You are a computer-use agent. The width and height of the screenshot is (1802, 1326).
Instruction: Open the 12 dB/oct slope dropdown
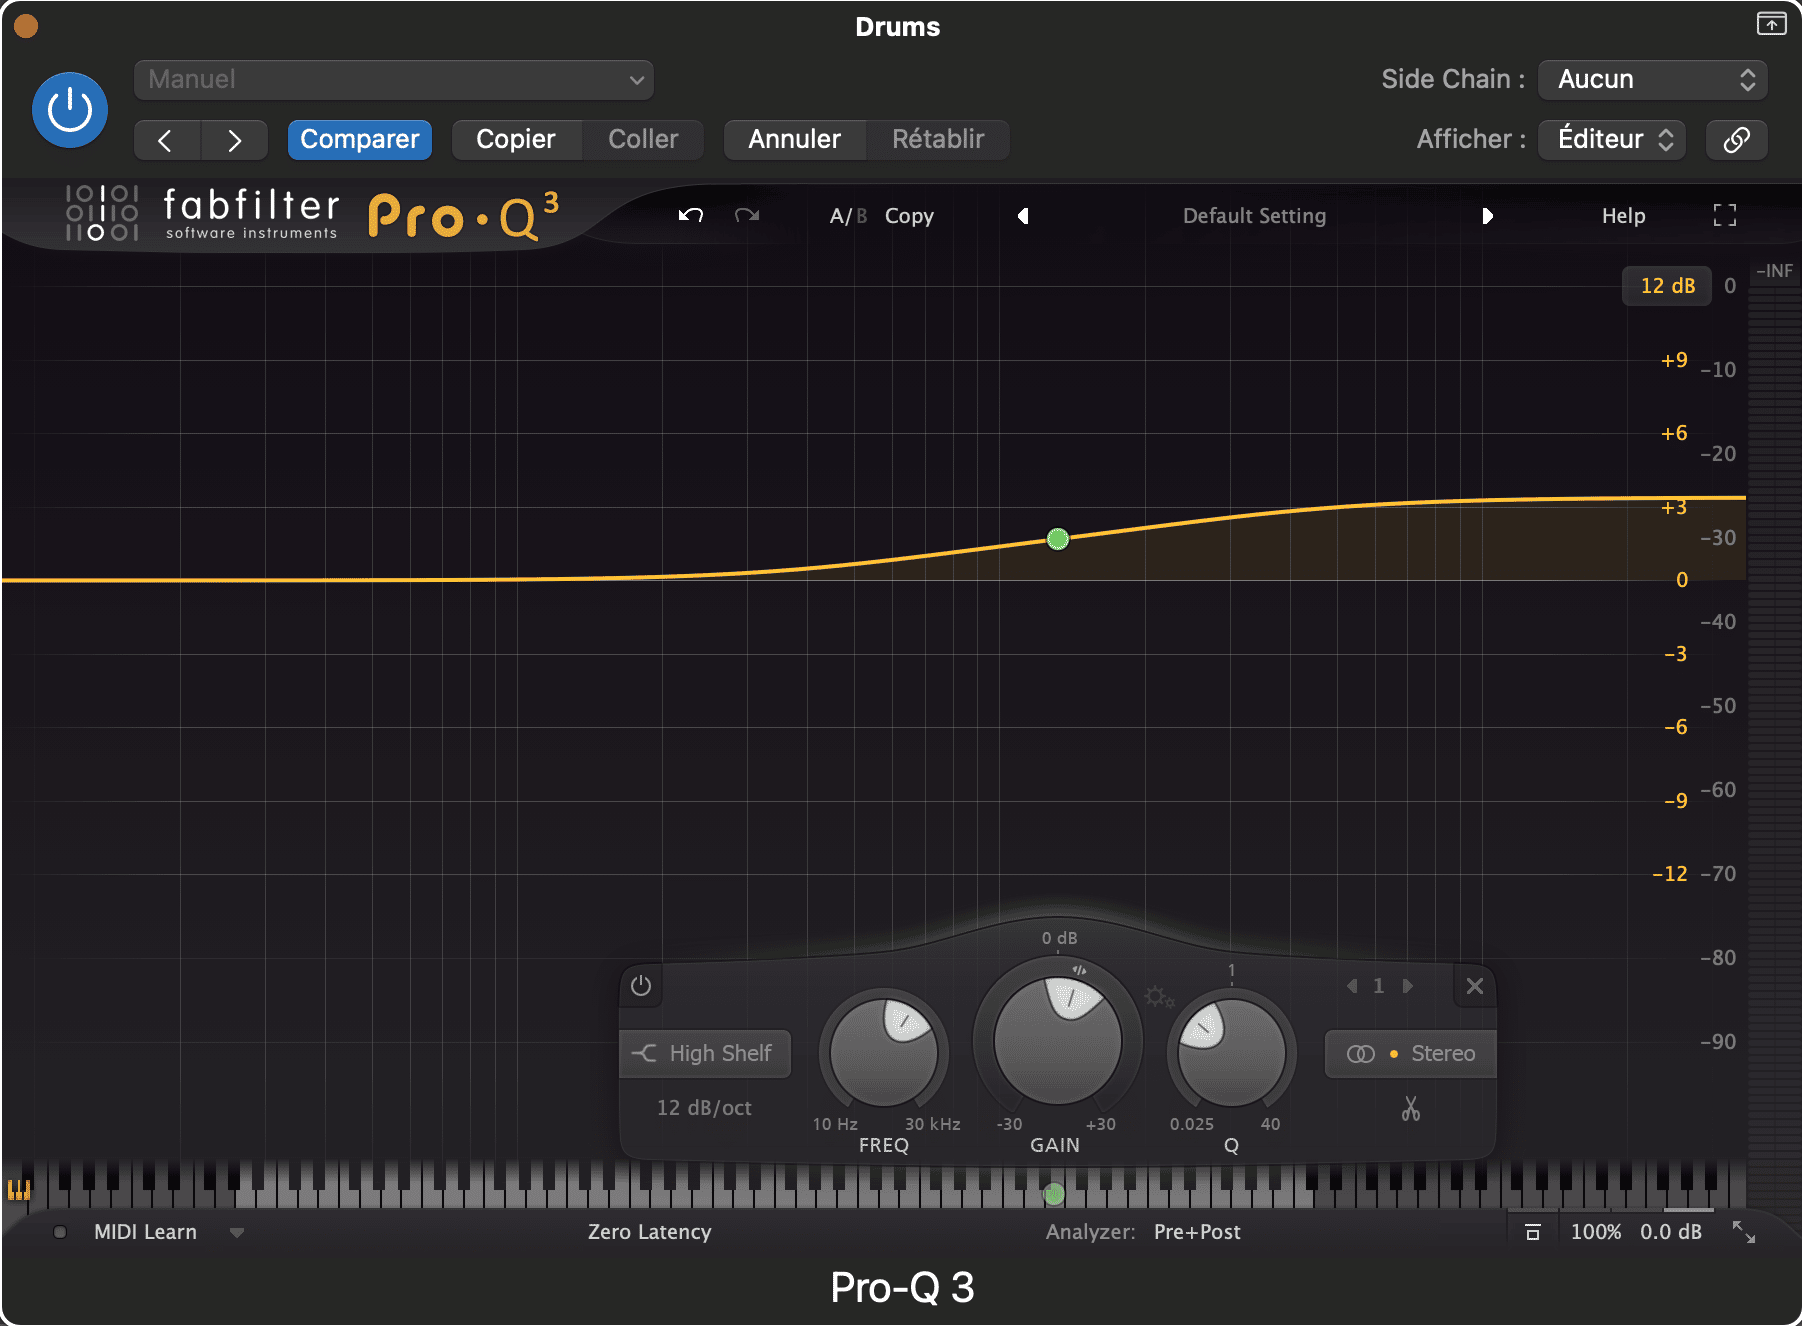pyautogui.click(x=704, y=1108)
